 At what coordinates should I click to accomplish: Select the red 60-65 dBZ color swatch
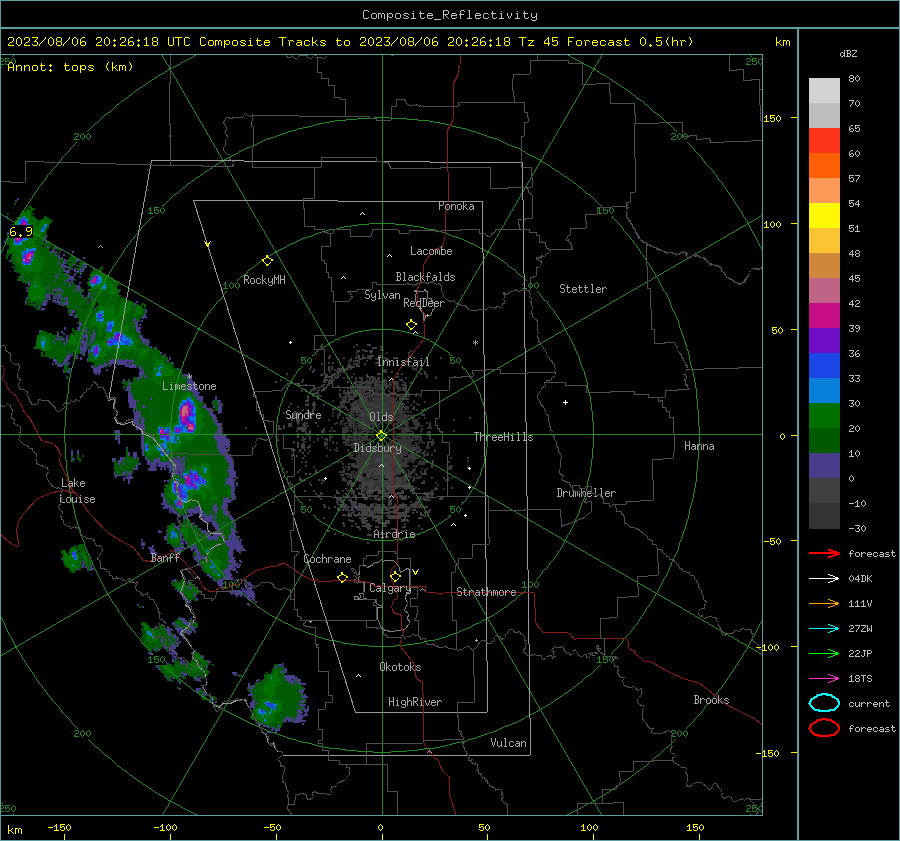[x=824, y=141]
